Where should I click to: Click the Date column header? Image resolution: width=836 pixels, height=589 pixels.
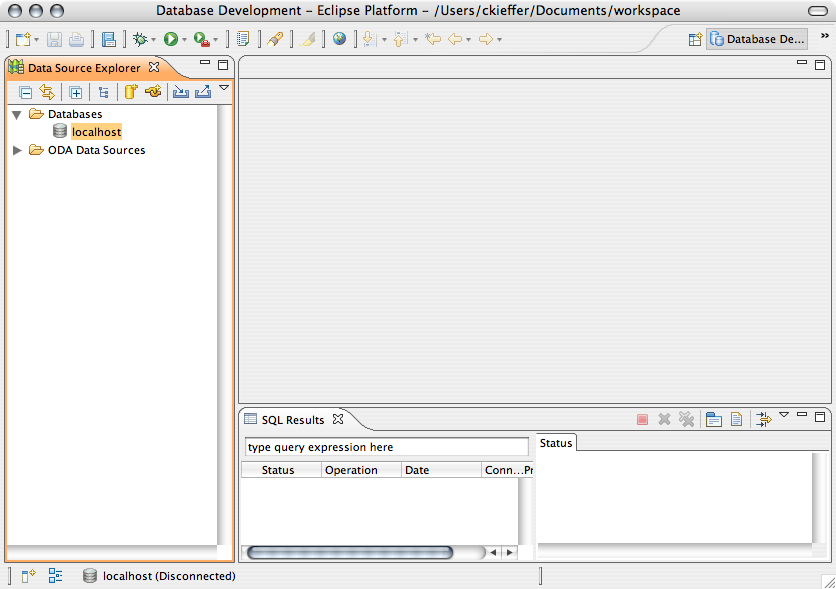[x=441, y=470]
